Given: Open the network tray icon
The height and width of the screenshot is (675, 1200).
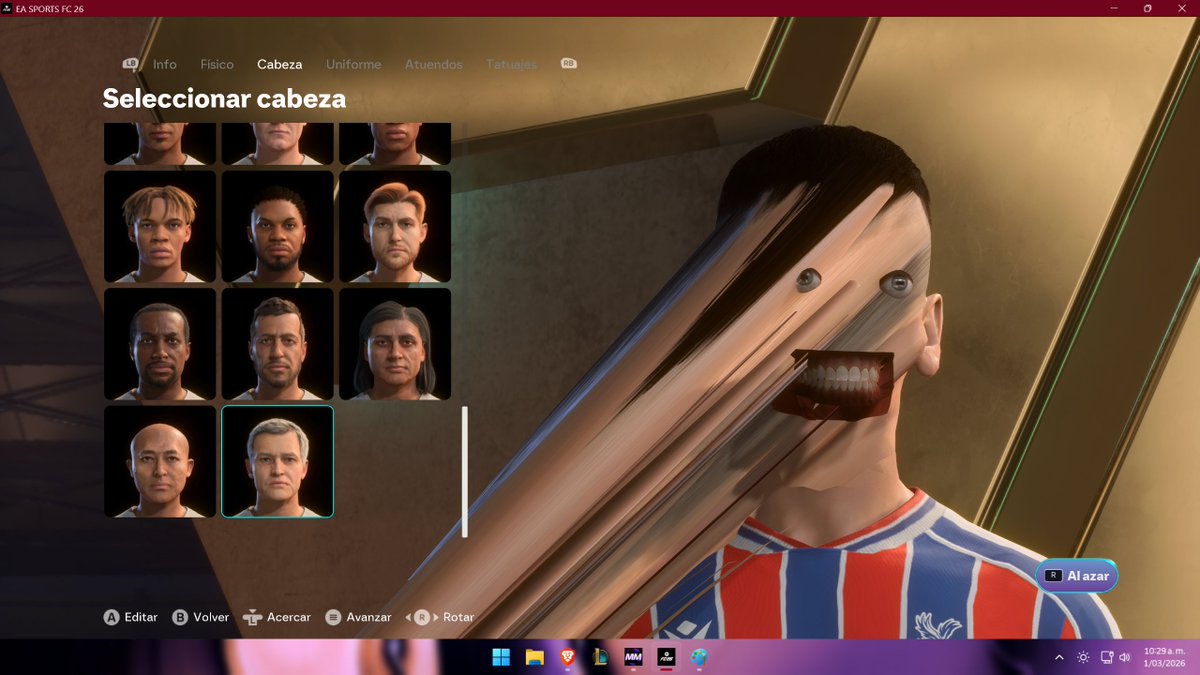Looking at the screenshot, I should 1107,657.
